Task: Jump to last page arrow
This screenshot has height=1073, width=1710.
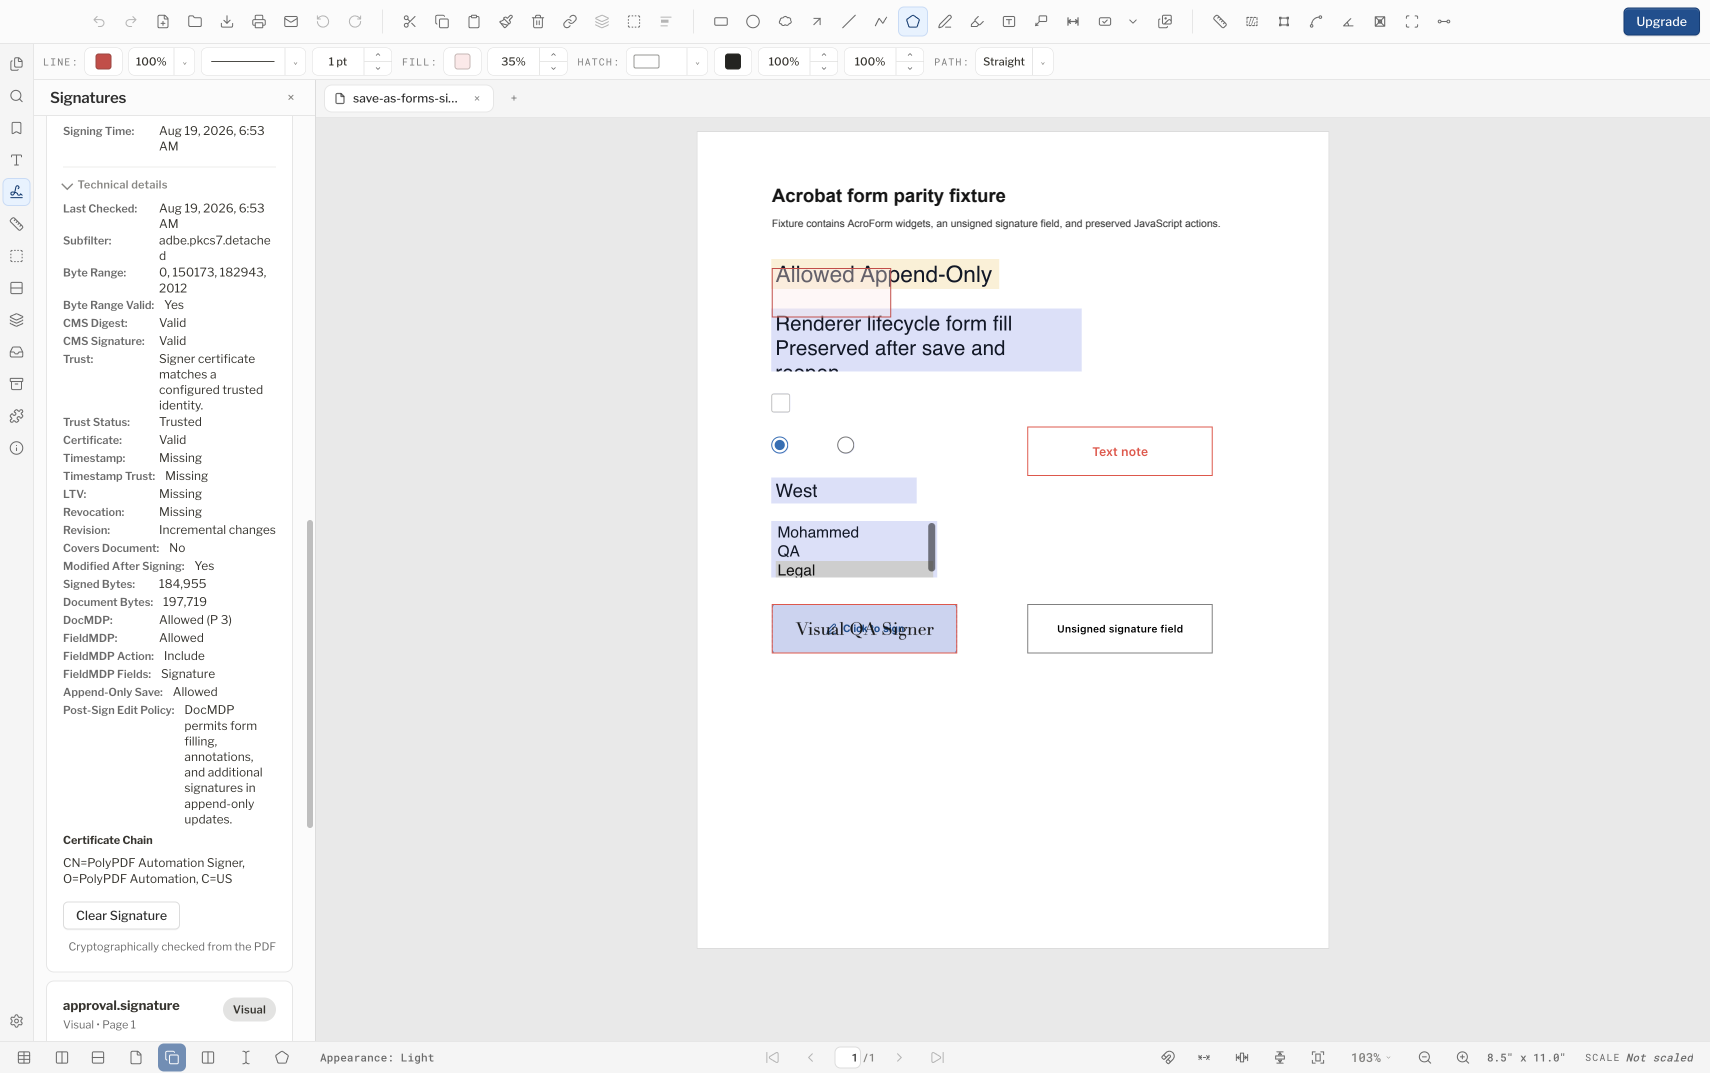Action: point(936,1057)
